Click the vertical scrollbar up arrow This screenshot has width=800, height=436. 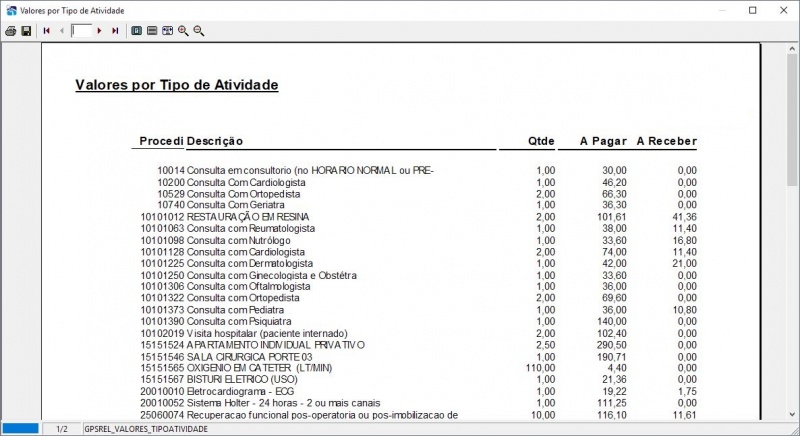792,49
